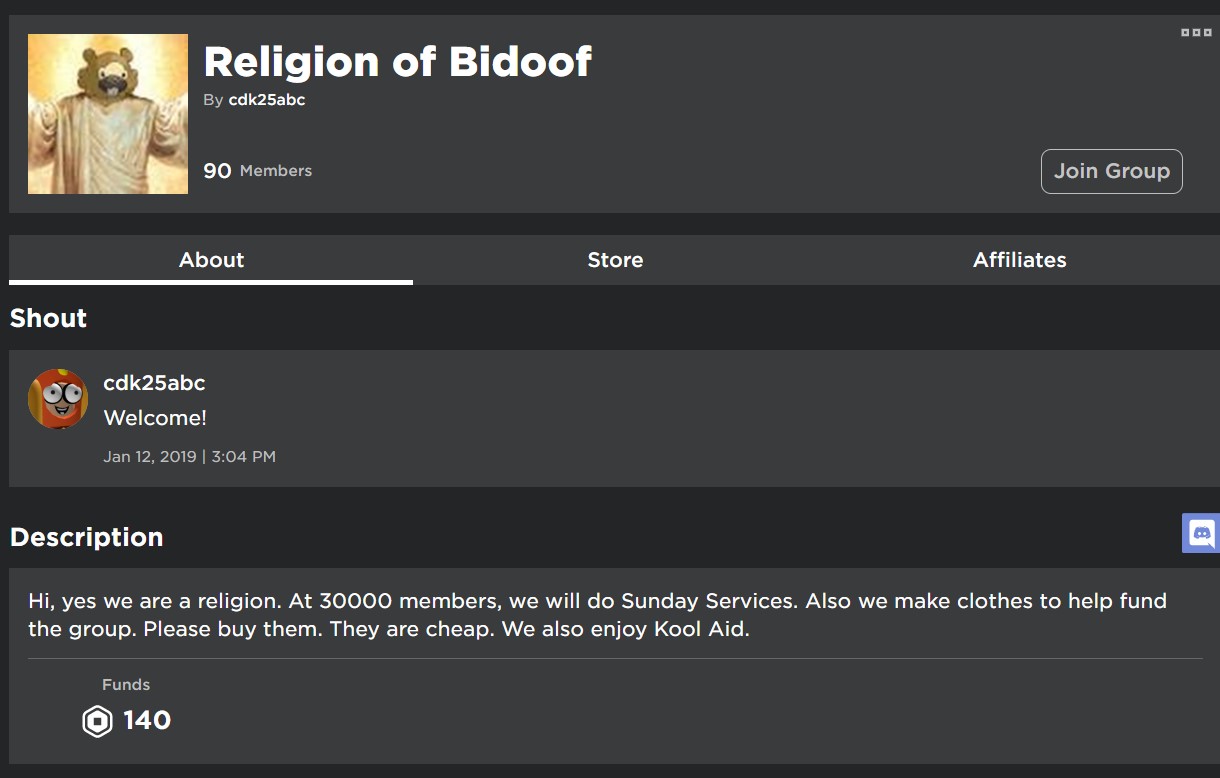1220x778 pixels.
Task: Click cdk25abc's avatar in the Shout
Action: point(58,398)
